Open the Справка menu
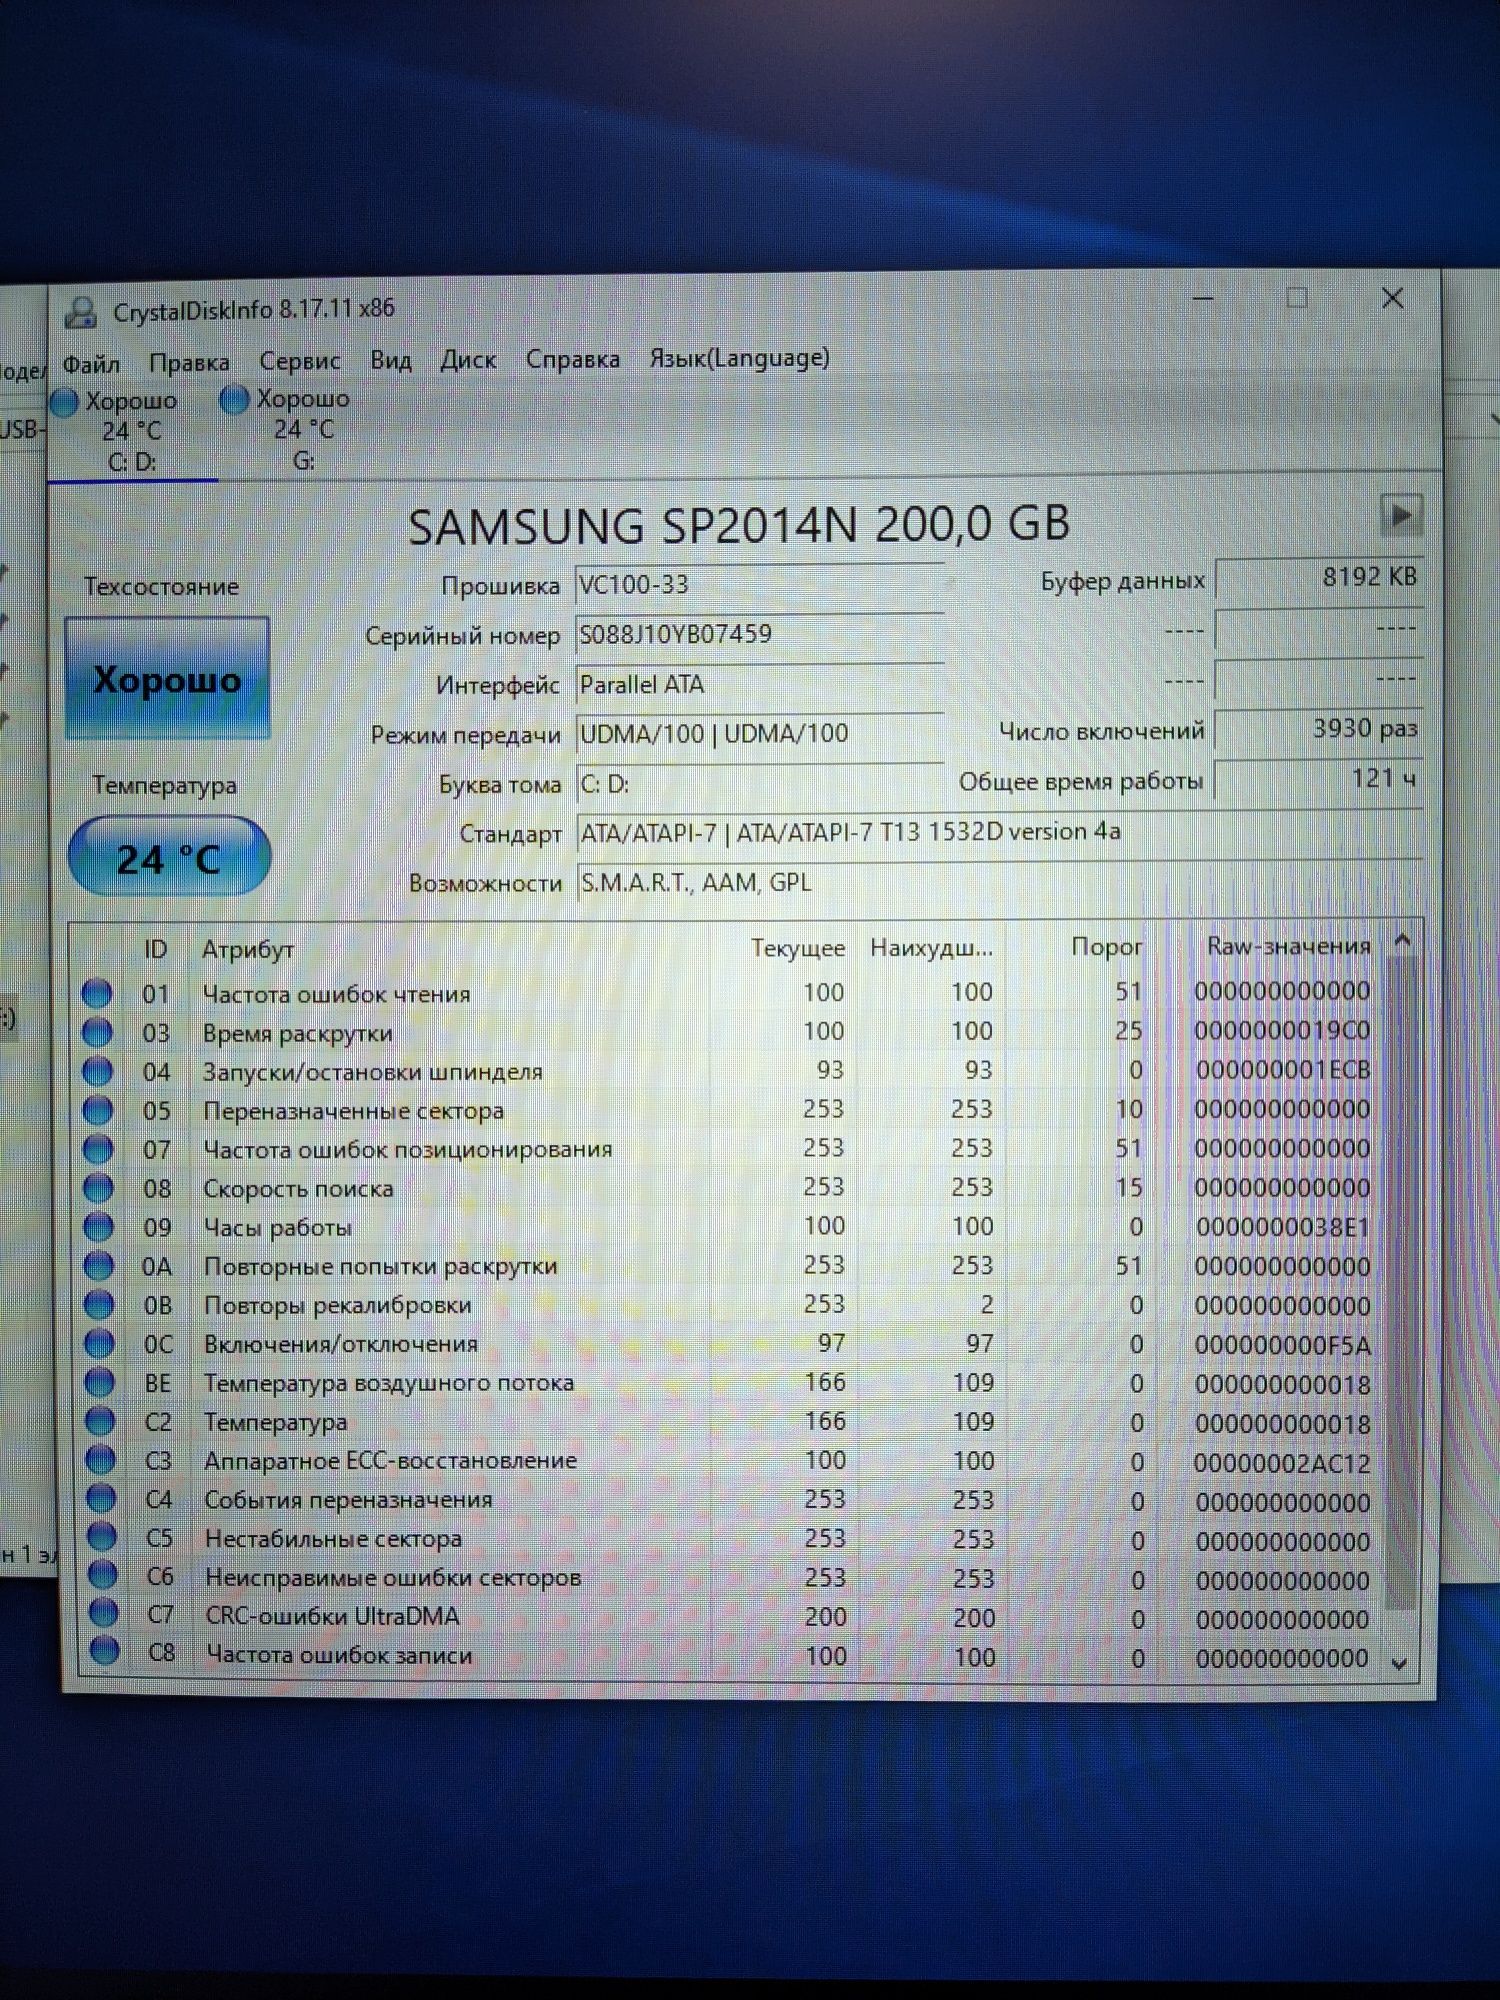 [573, 359]
